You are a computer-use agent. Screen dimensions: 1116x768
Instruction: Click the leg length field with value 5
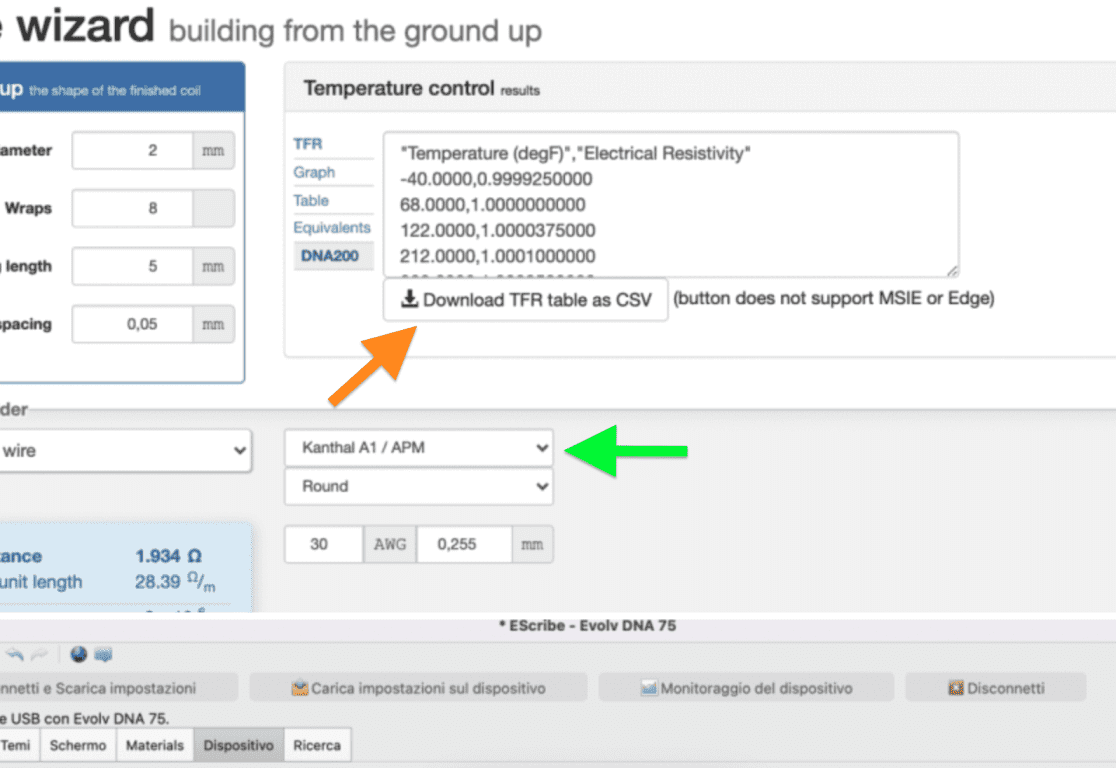[132, 266]
